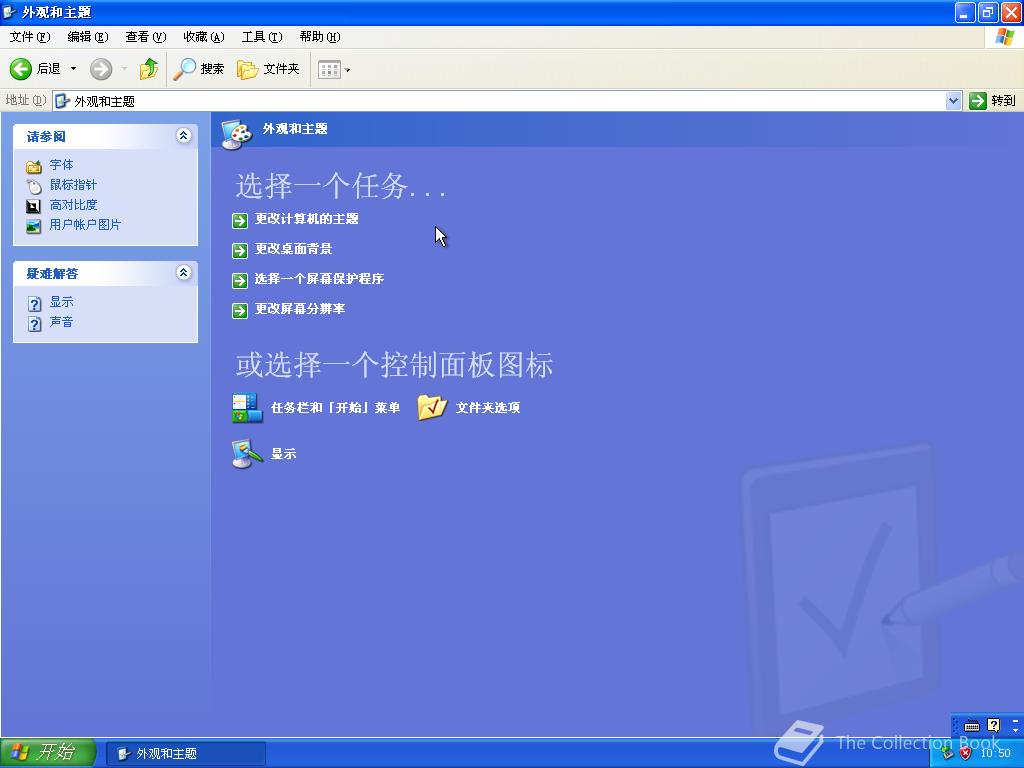The height and width of the screenshot is (768, 1024).
Task: Open the 鼠标指针 link
Action: coord(73,185)
